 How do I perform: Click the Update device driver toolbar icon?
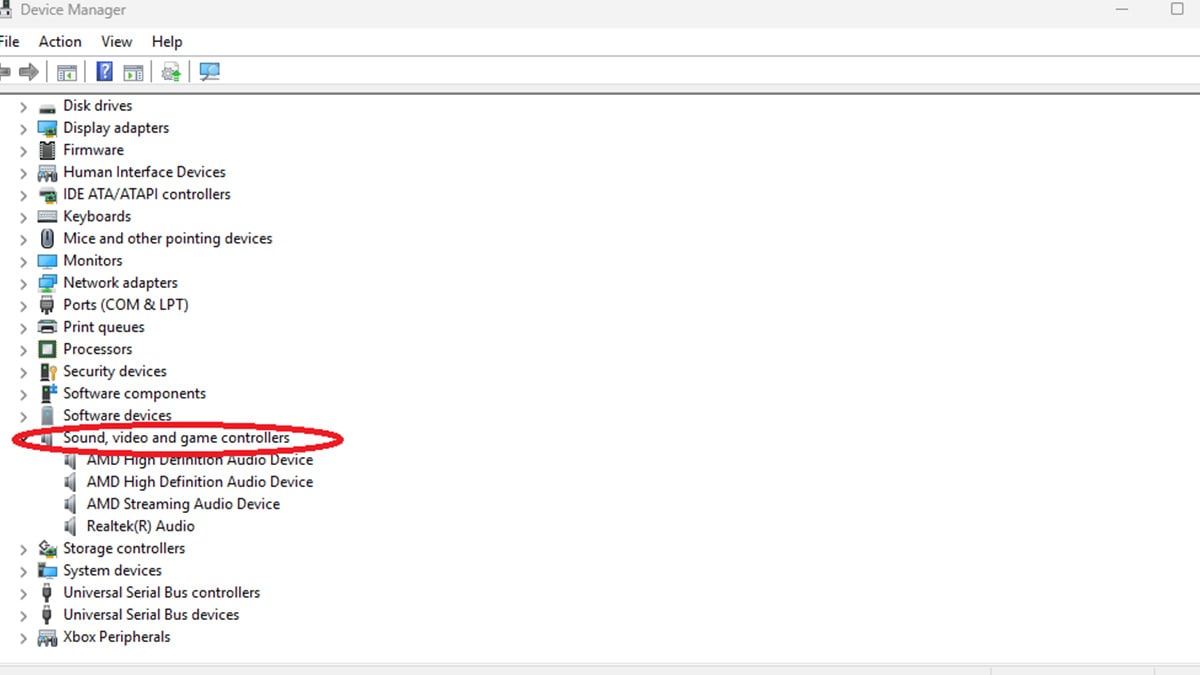pyautogui.click(x=171, y=72)
